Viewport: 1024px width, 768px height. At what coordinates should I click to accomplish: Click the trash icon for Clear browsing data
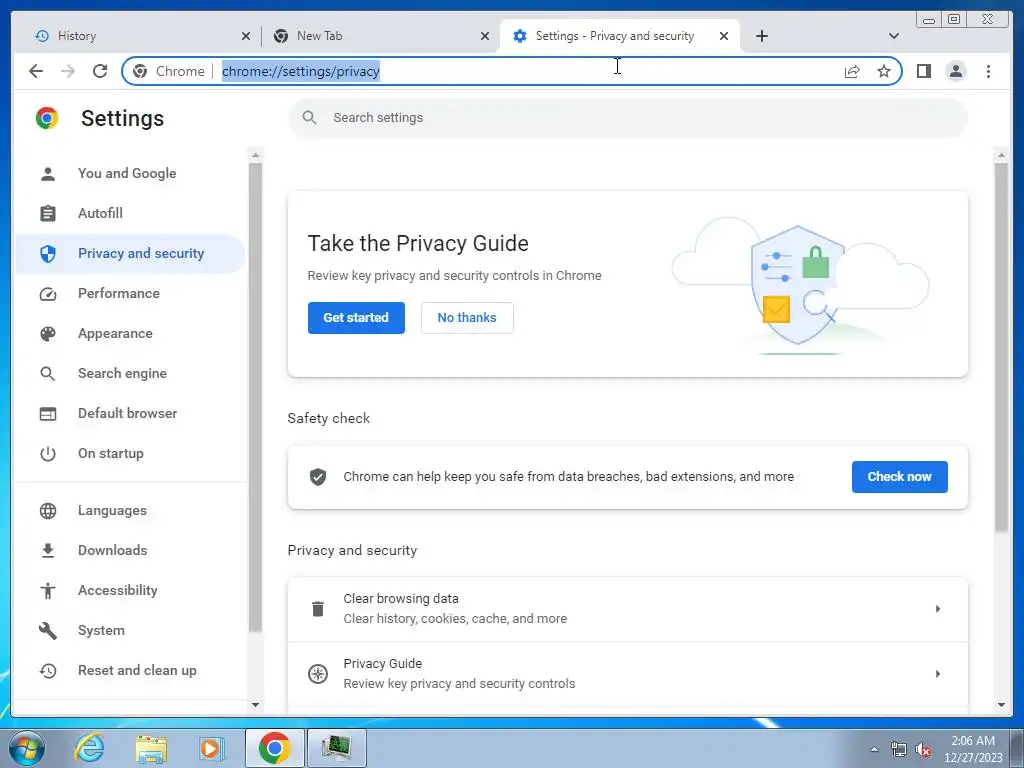click(318, 609)
